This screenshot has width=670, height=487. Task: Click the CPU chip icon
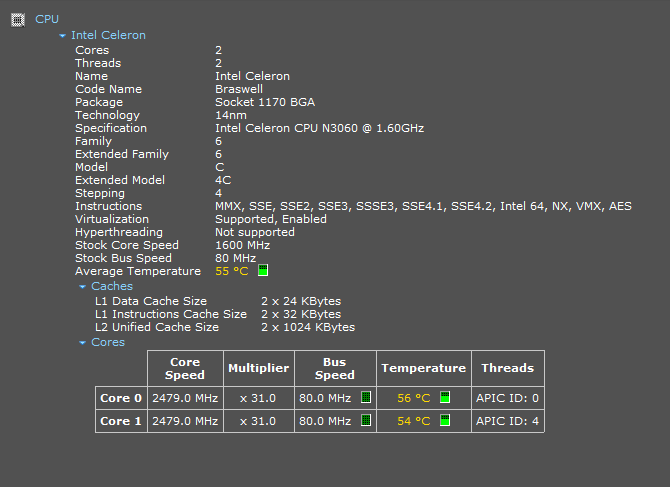coord(18,20)
